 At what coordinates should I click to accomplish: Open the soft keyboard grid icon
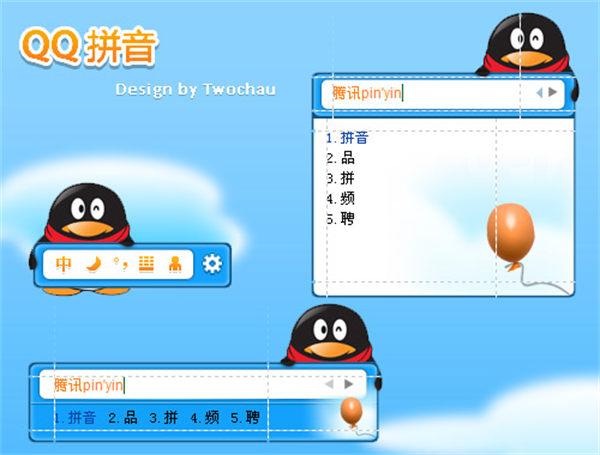pos(147,264)
